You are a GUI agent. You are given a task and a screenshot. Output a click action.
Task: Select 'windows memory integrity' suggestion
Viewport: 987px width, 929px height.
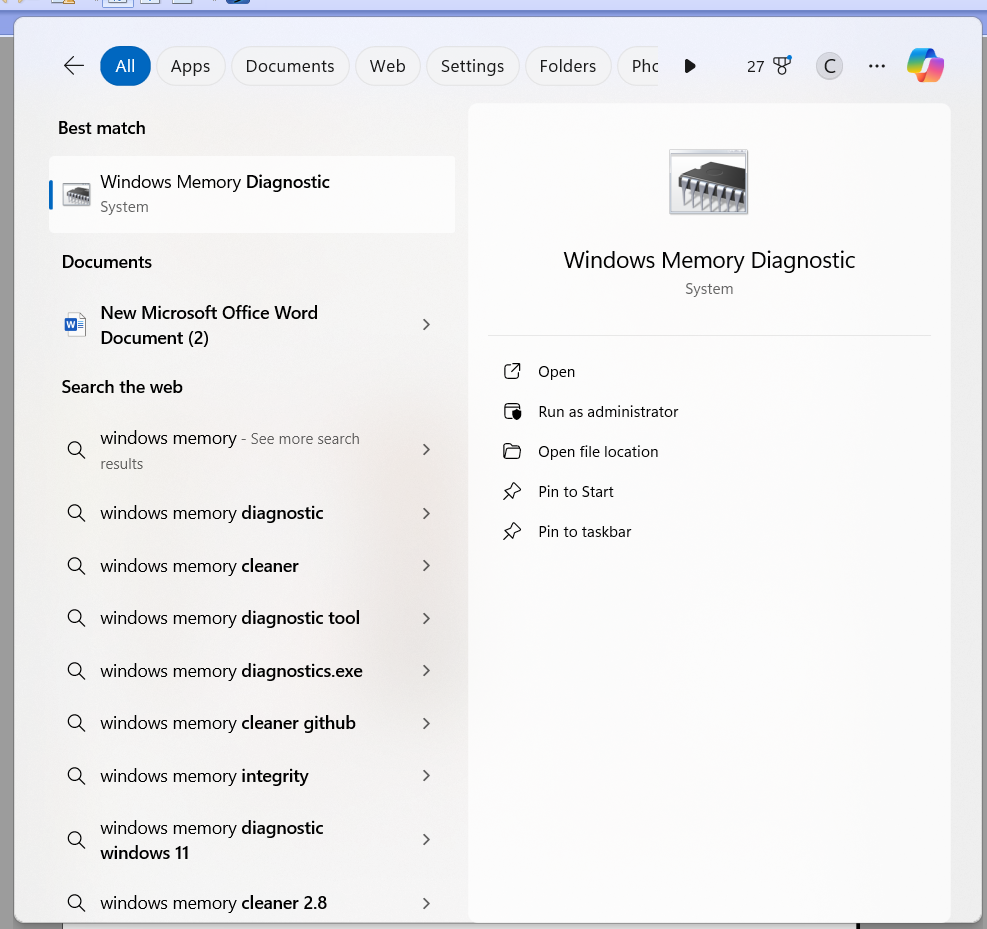point(252,775)
